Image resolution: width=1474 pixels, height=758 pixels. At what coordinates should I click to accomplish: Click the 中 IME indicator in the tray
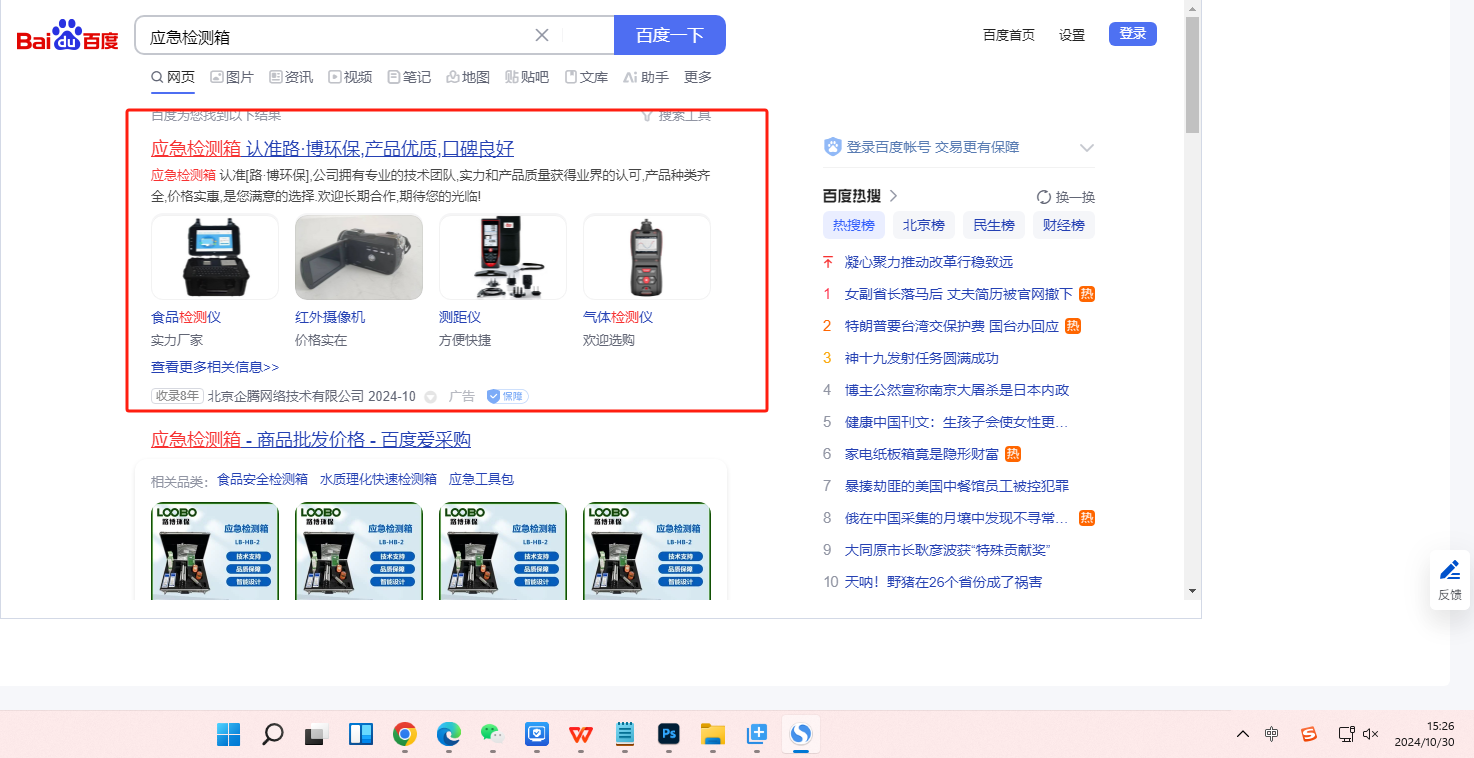click(1271, 734)
